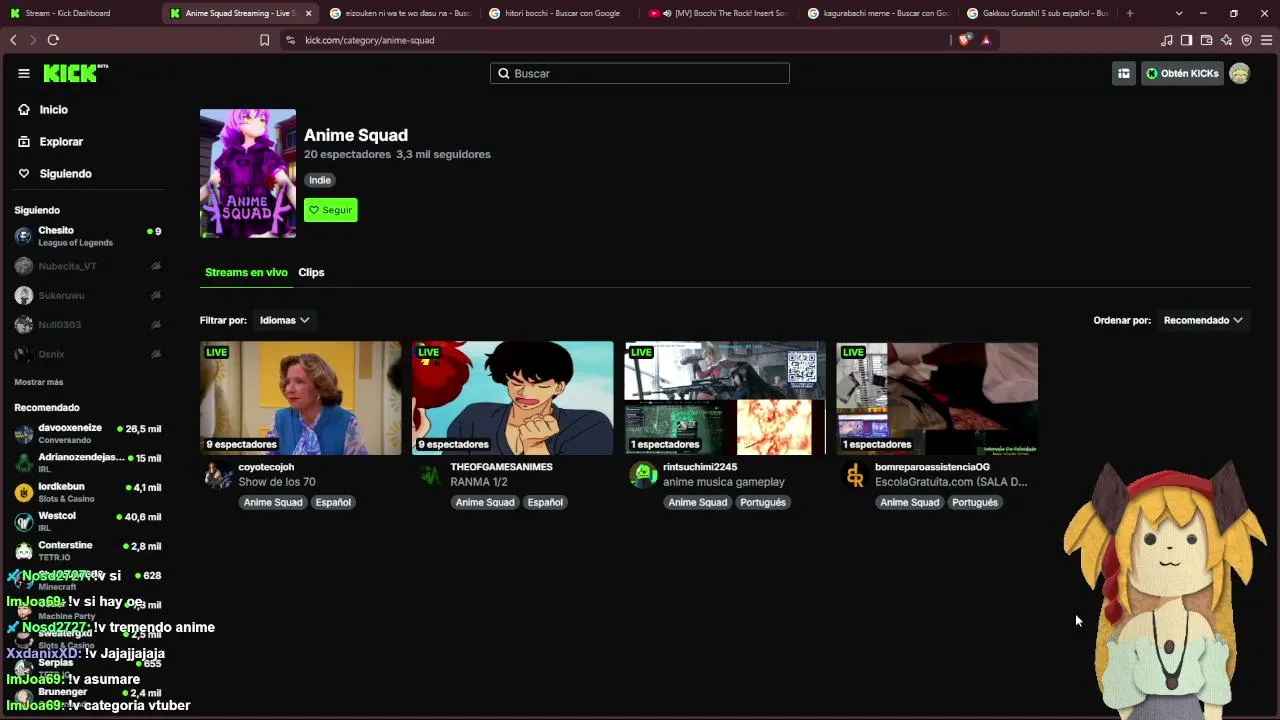The height and width of the screenshot is (720, 1280).
Task: Click the browser address bar URL
Action: 370,40
